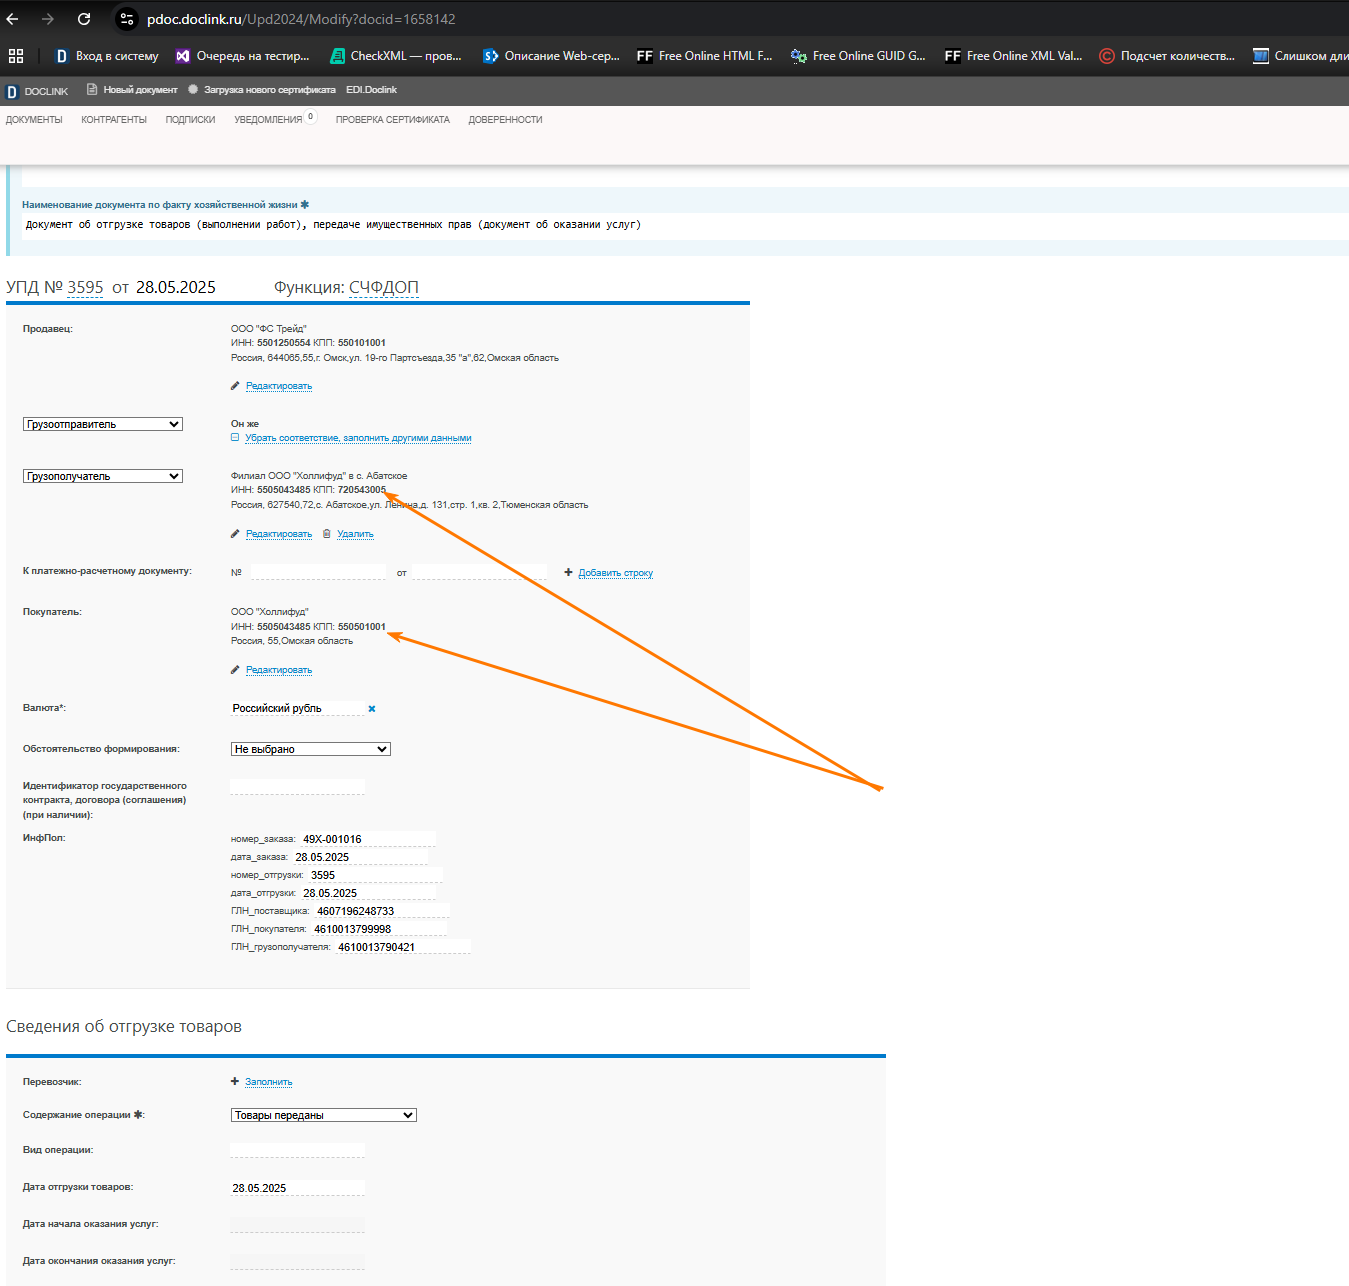Open 'CheckXML — пров...' bookmark
This screenshot has height=1286, width=1349.
[x=397, y=56]
